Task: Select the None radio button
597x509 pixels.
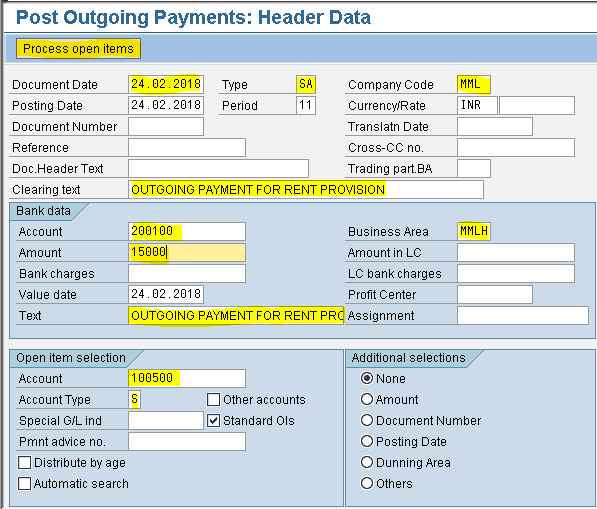Action: coord(367,378)
